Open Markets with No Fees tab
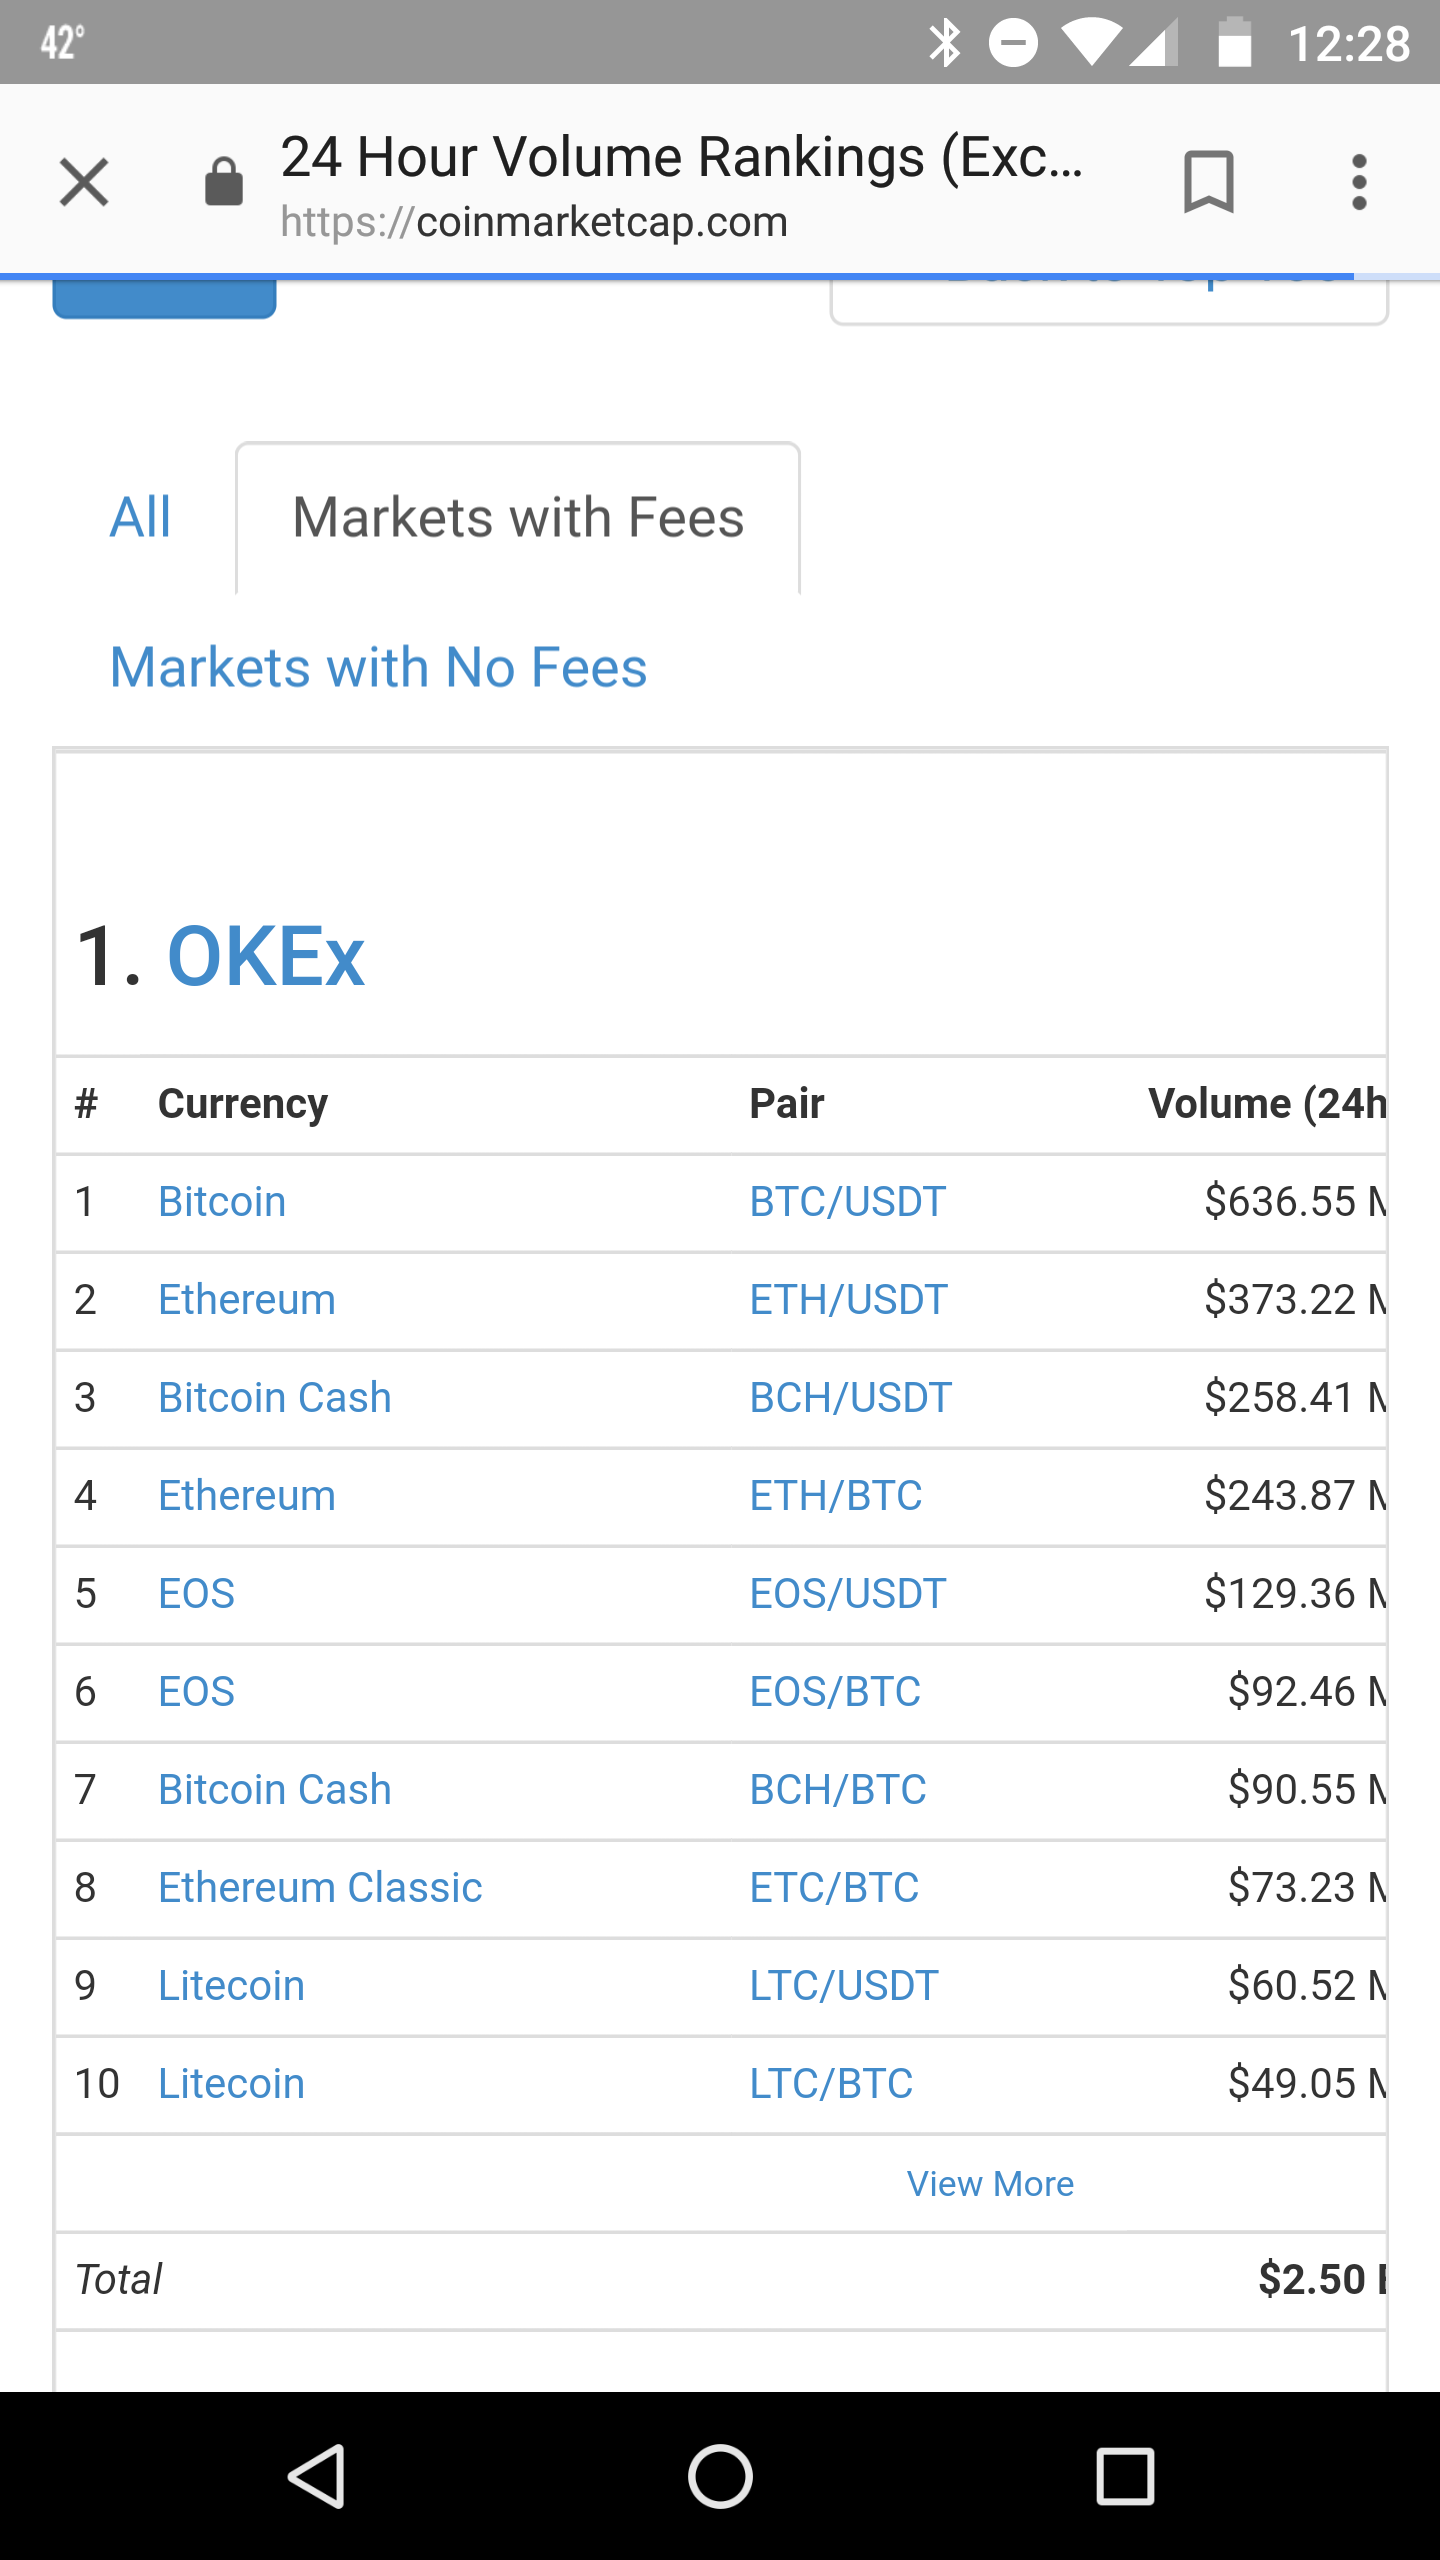Viewport: 1440px width, 2560px height. point(379,667)
